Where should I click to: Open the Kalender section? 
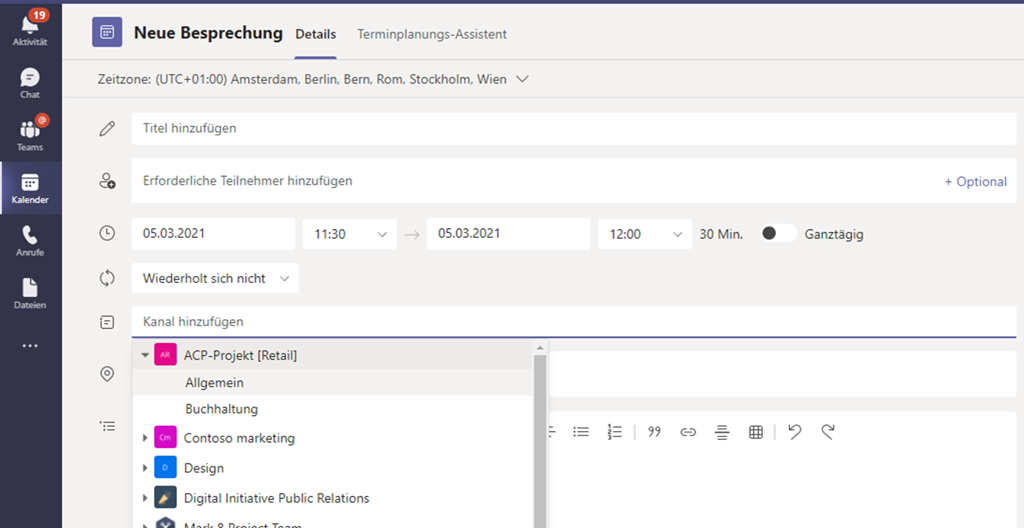point(30,188)
